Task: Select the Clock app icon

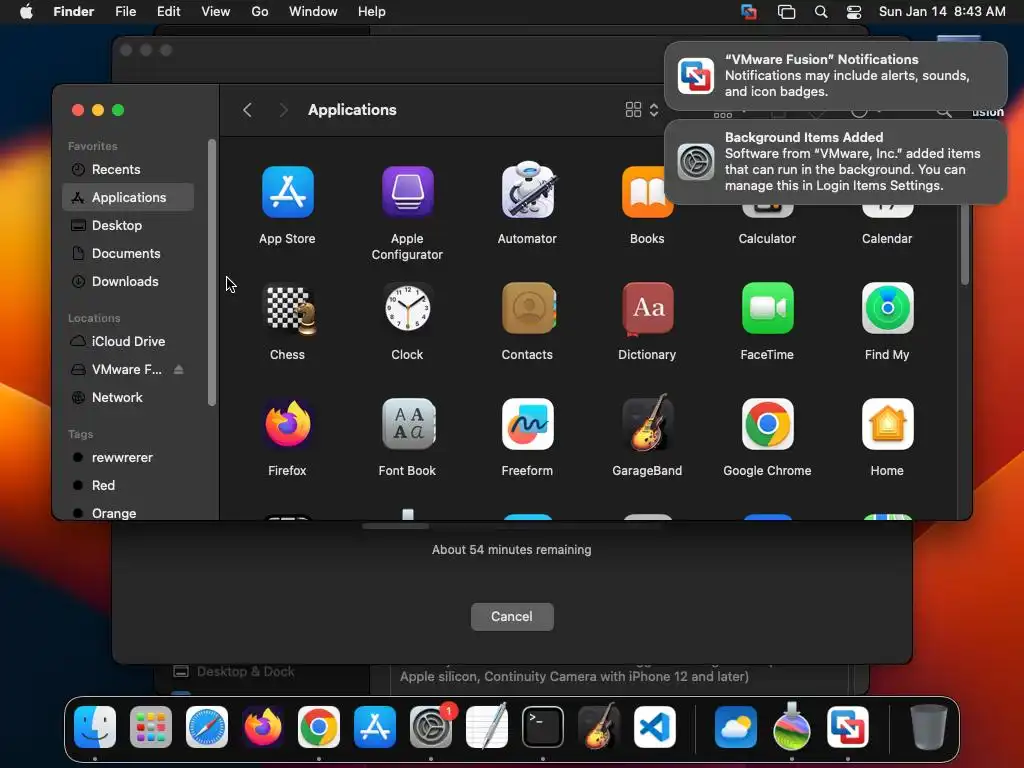Action: click(x=408, y=308)
